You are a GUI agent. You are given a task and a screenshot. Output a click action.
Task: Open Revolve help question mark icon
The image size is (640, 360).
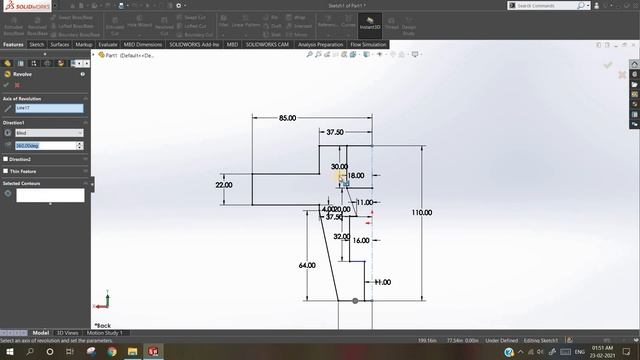pyautogui.click(x=82, y=74)
